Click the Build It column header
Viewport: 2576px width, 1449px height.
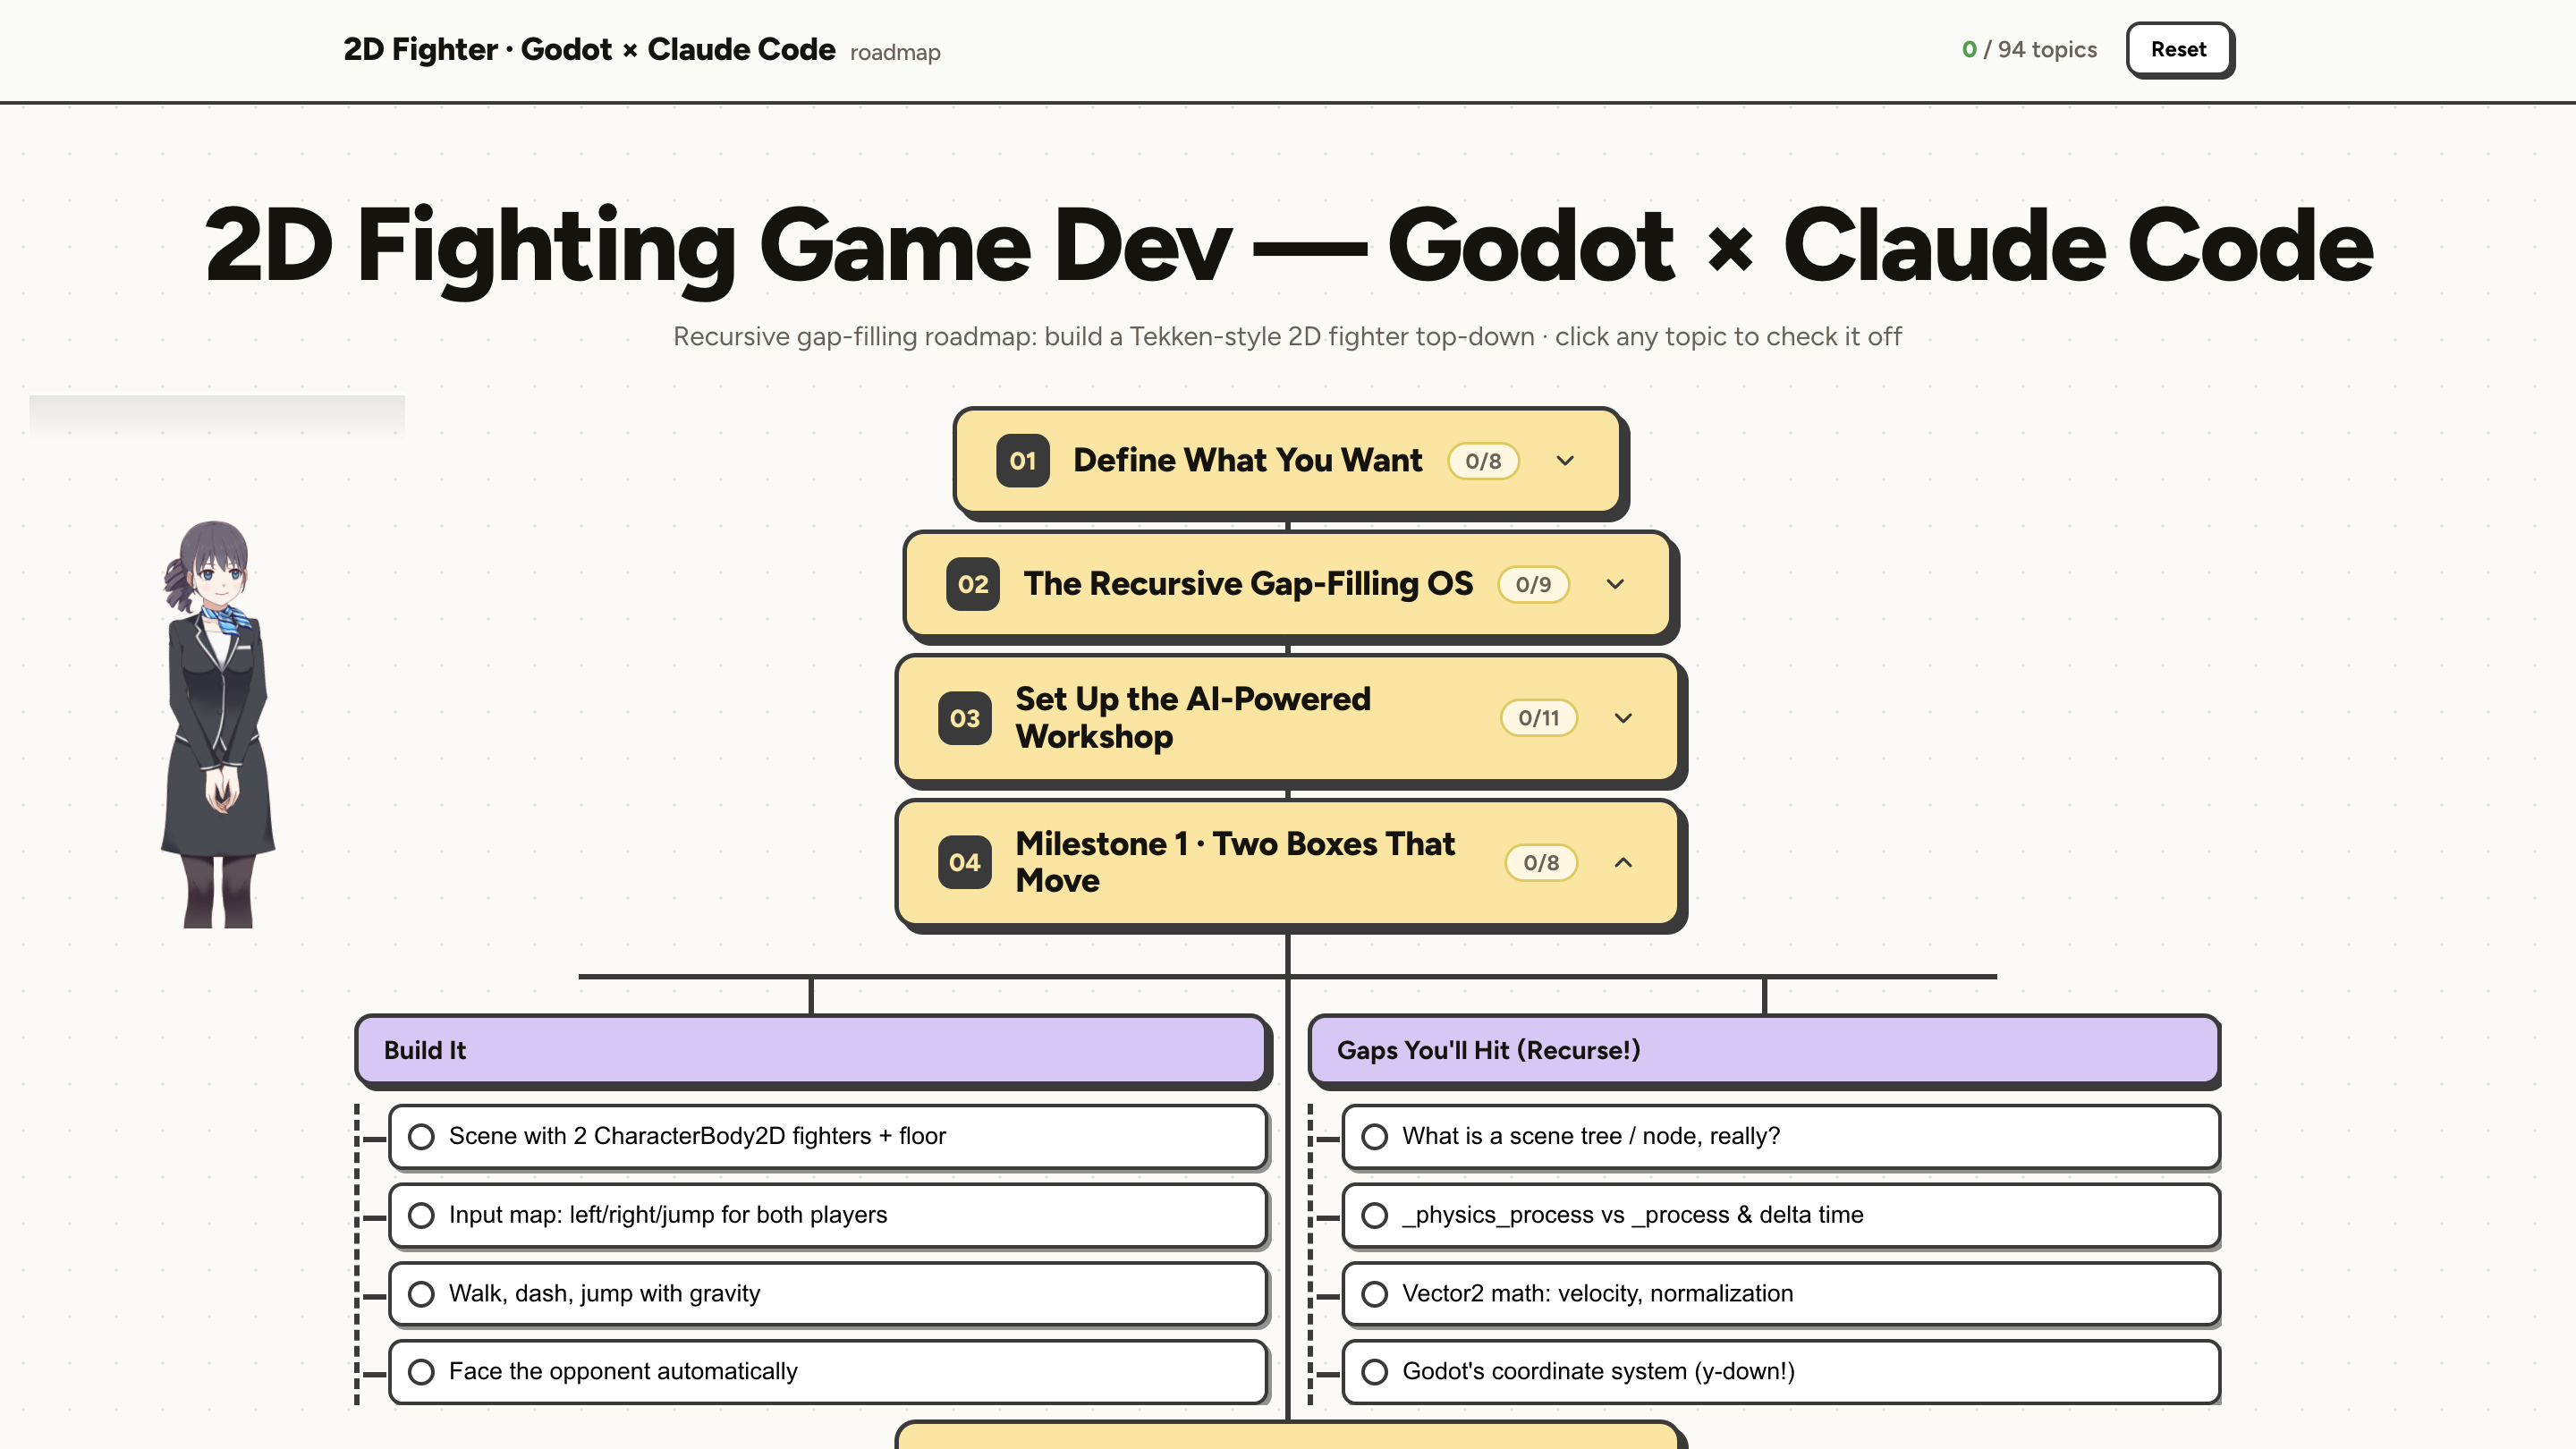(x=811, y=1050)
